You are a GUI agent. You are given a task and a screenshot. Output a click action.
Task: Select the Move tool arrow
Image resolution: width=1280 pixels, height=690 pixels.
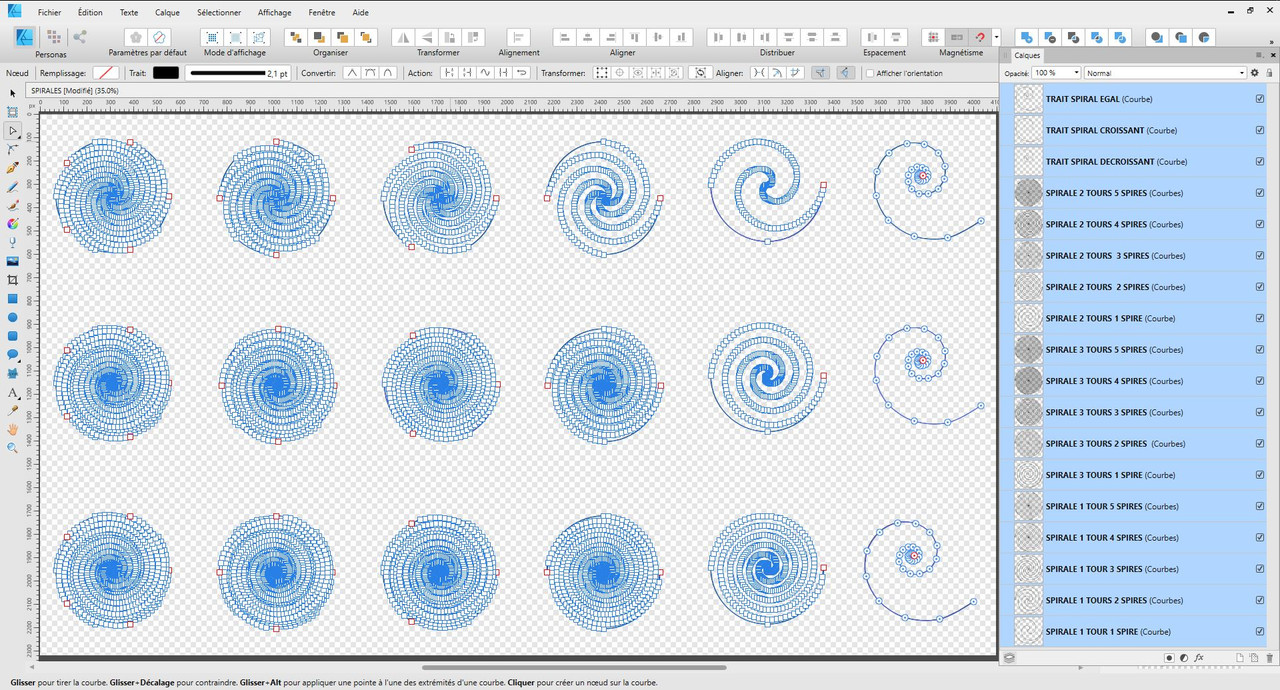coord(13,93)
